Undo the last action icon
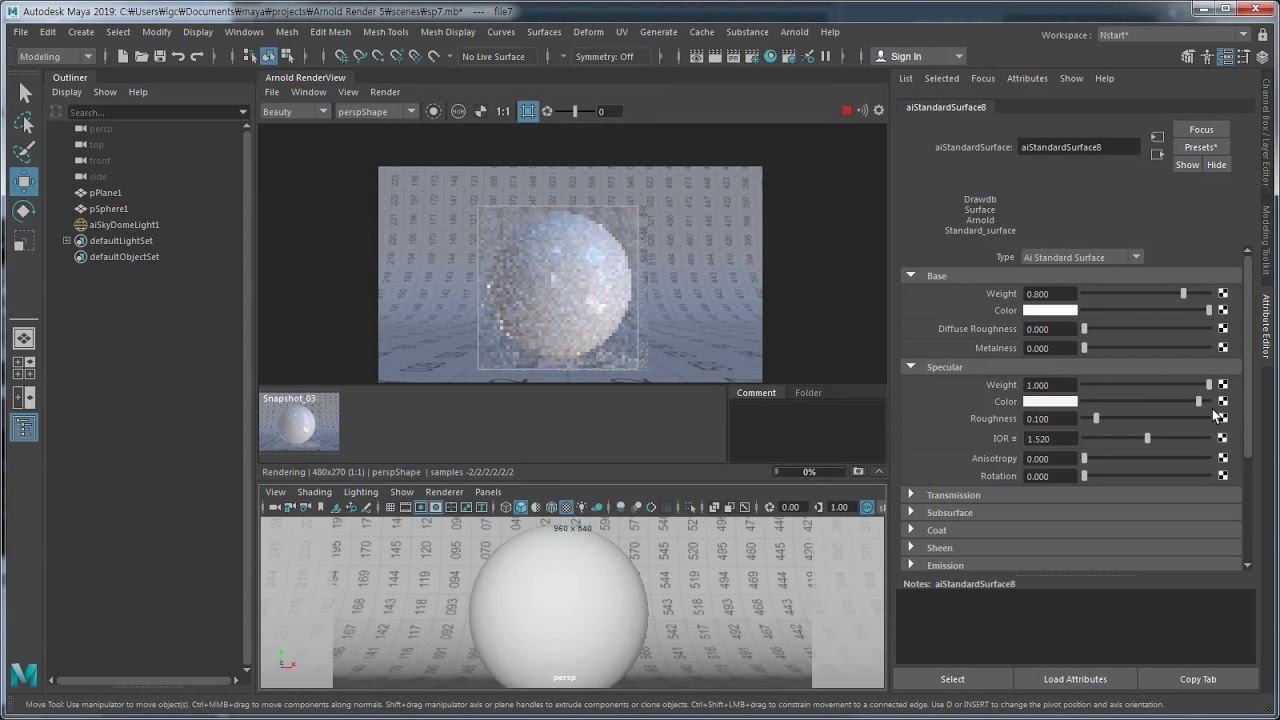Viewport: 1280px width, 720px height. pyautogui.click(x=178, y=56)
